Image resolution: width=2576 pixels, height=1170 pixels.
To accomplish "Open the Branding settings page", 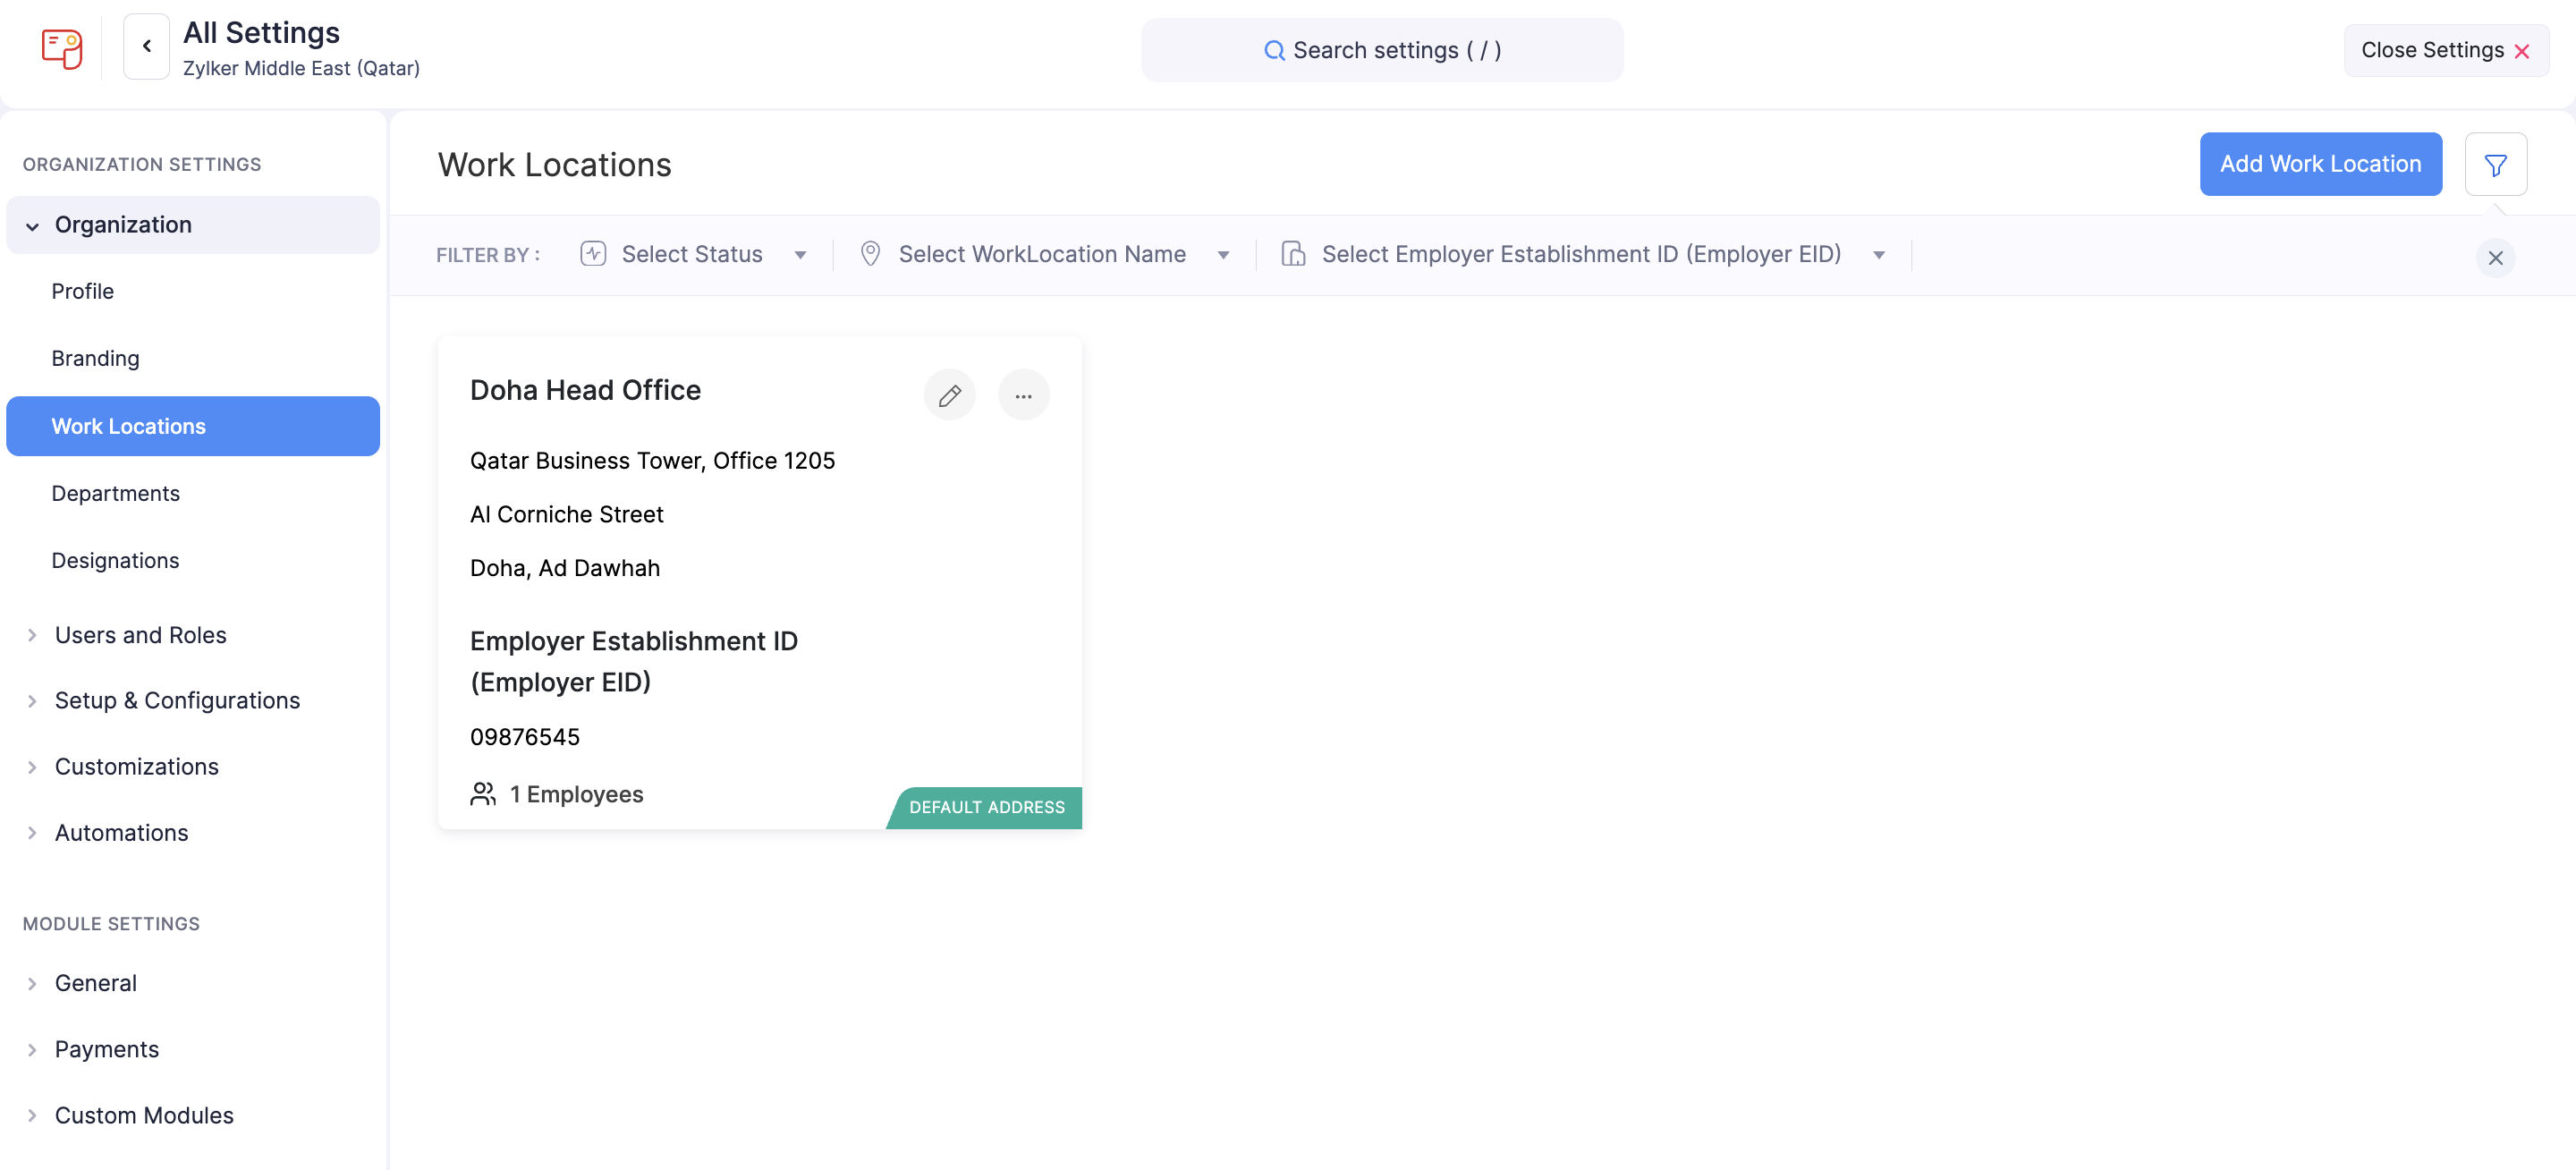I will pyautogui.click(x=95, y=358).
